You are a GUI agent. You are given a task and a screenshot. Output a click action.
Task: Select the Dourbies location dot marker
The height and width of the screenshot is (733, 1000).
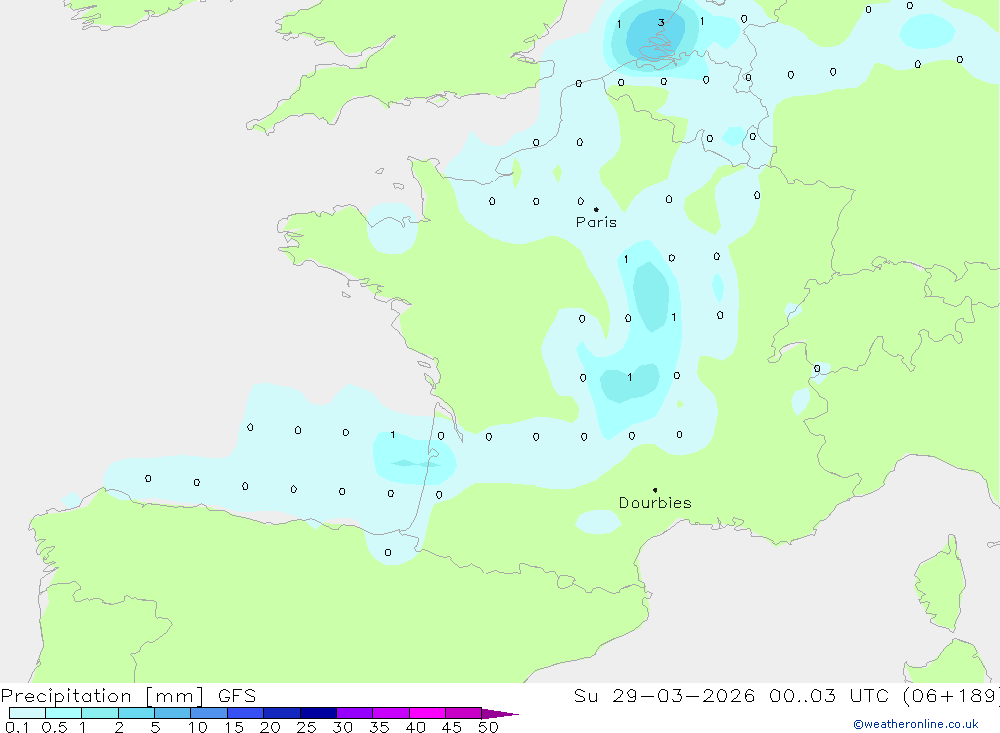pyautogui.click(x=655, y=490)
